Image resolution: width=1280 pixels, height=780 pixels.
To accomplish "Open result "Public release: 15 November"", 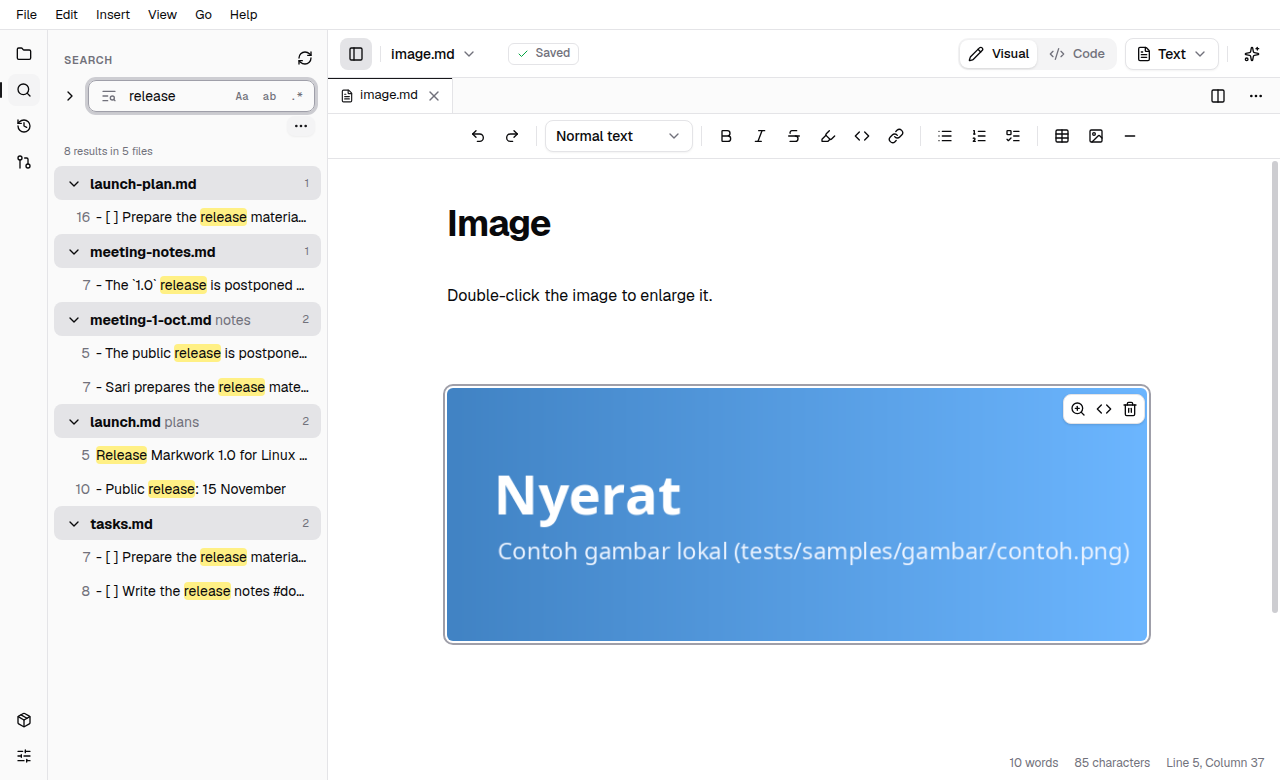I will click(x=188, y=489).
